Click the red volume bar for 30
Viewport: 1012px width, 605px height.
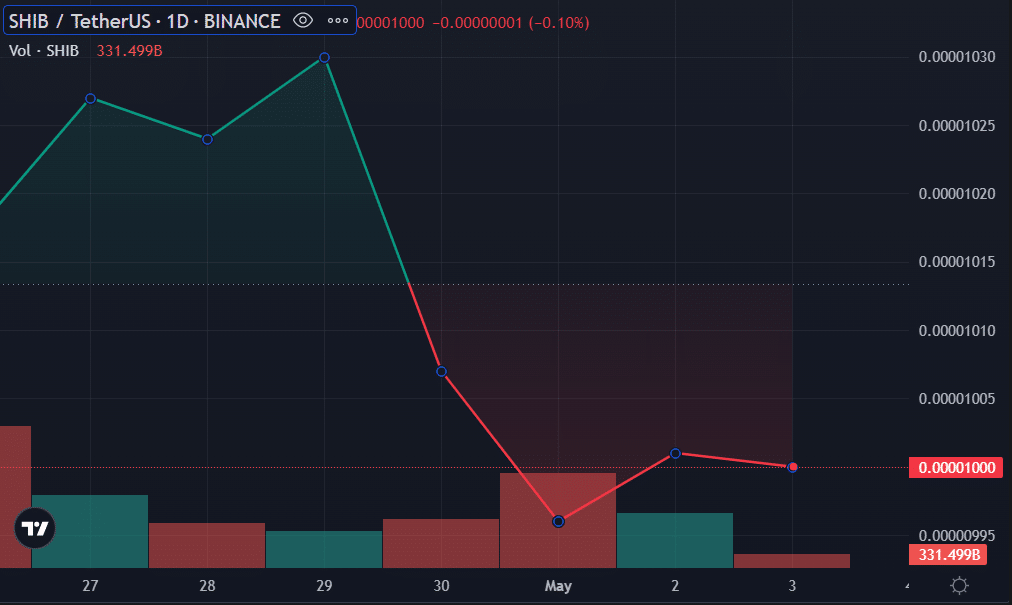[x=441, y=544]
